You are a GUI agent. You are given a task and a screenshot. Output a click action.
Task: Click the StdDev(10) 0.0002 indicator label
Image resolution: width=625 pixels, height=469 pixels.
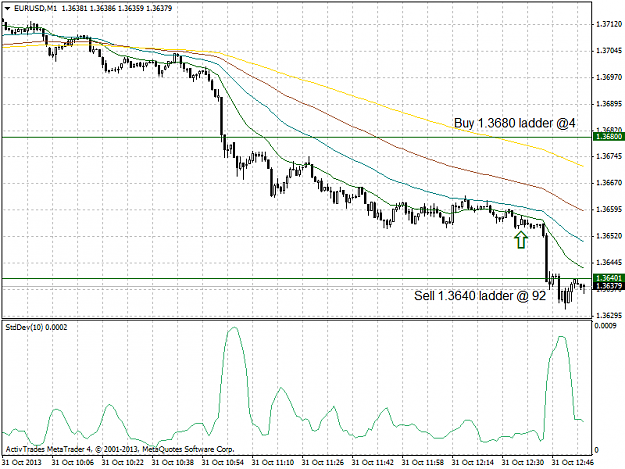pos(36,328)
